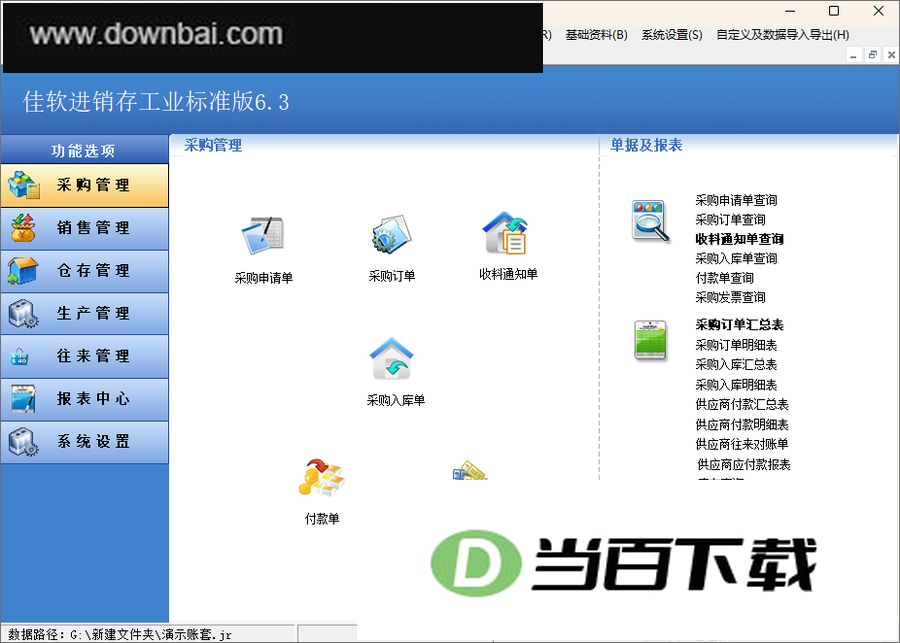Open 采购申请单查询 link
This screenshot has height=643, width=900.
point(736,200)
